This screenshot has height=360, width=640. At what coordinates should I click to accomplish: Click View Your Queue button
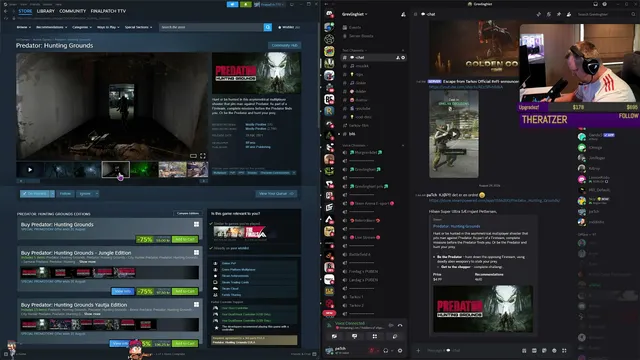coord(276,193)
